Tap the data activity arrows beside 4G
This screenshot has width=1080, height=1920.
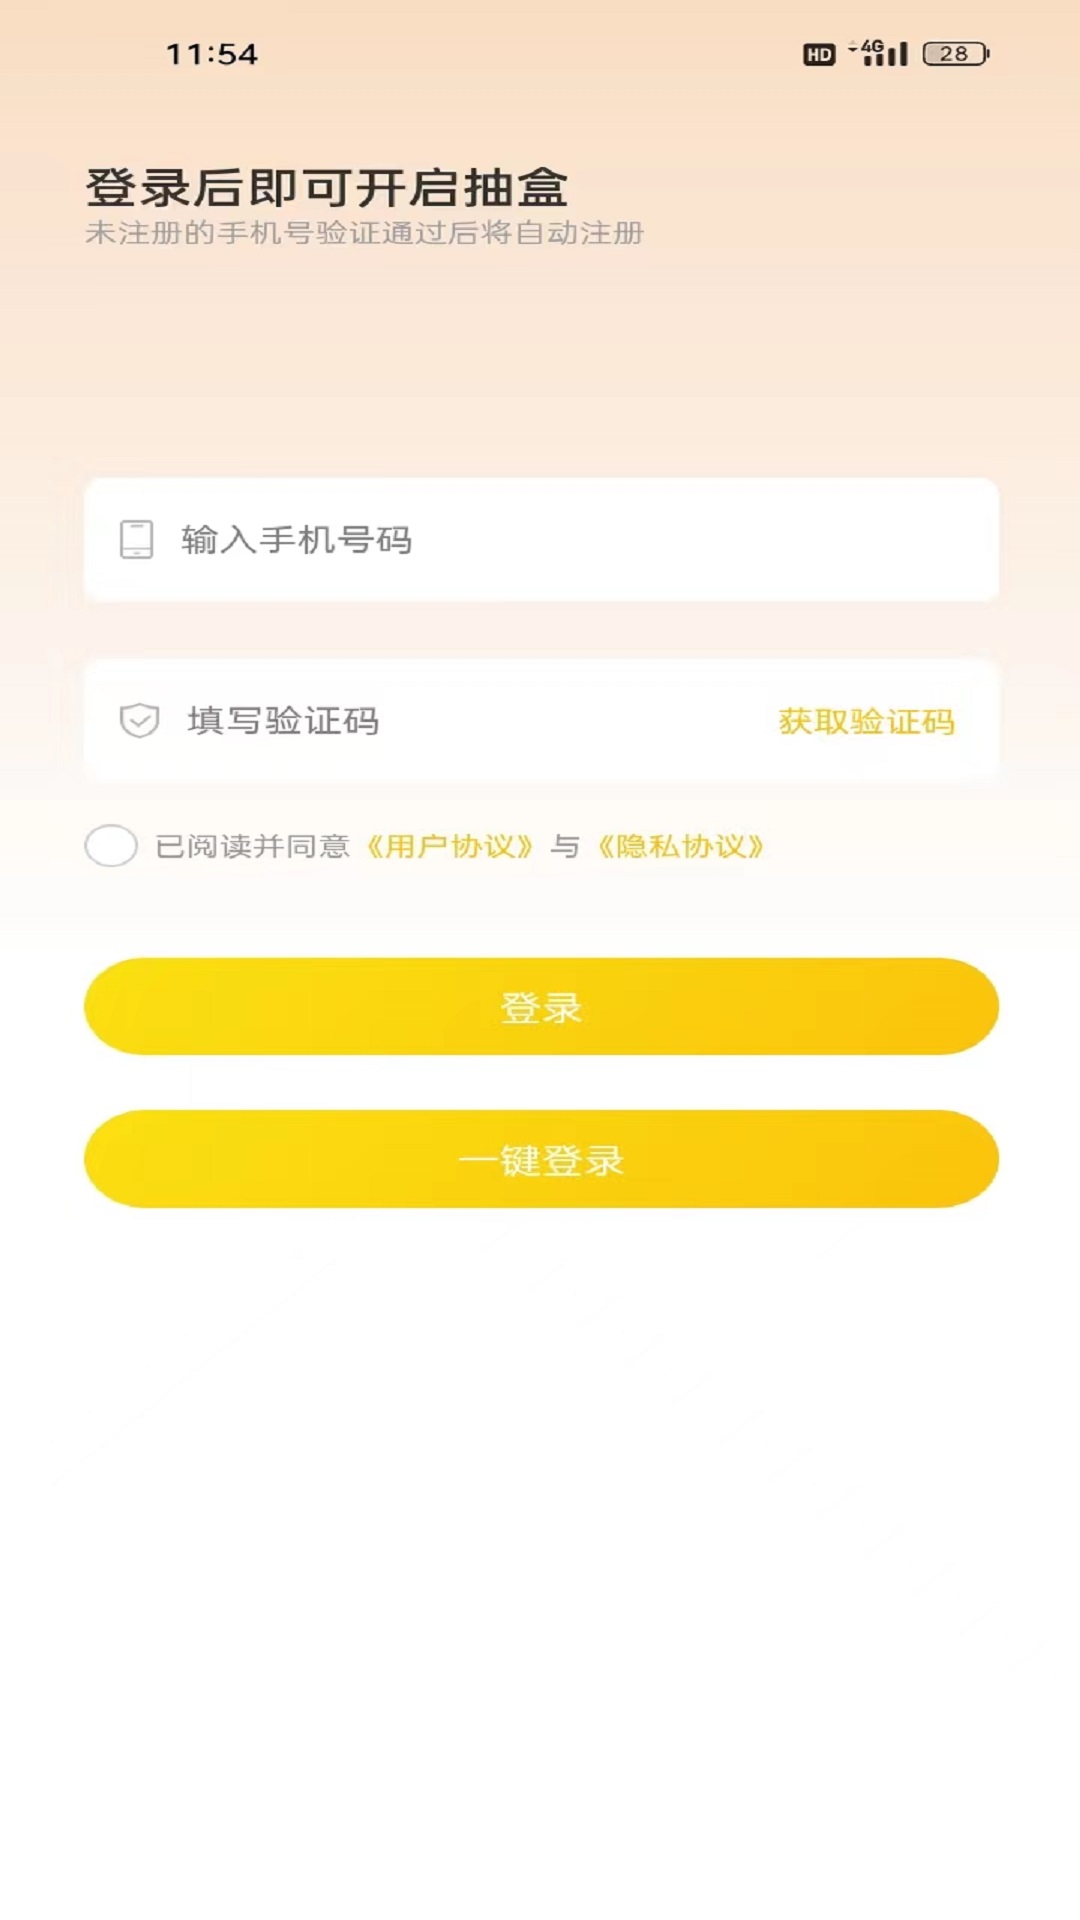(x=853, y=46)
